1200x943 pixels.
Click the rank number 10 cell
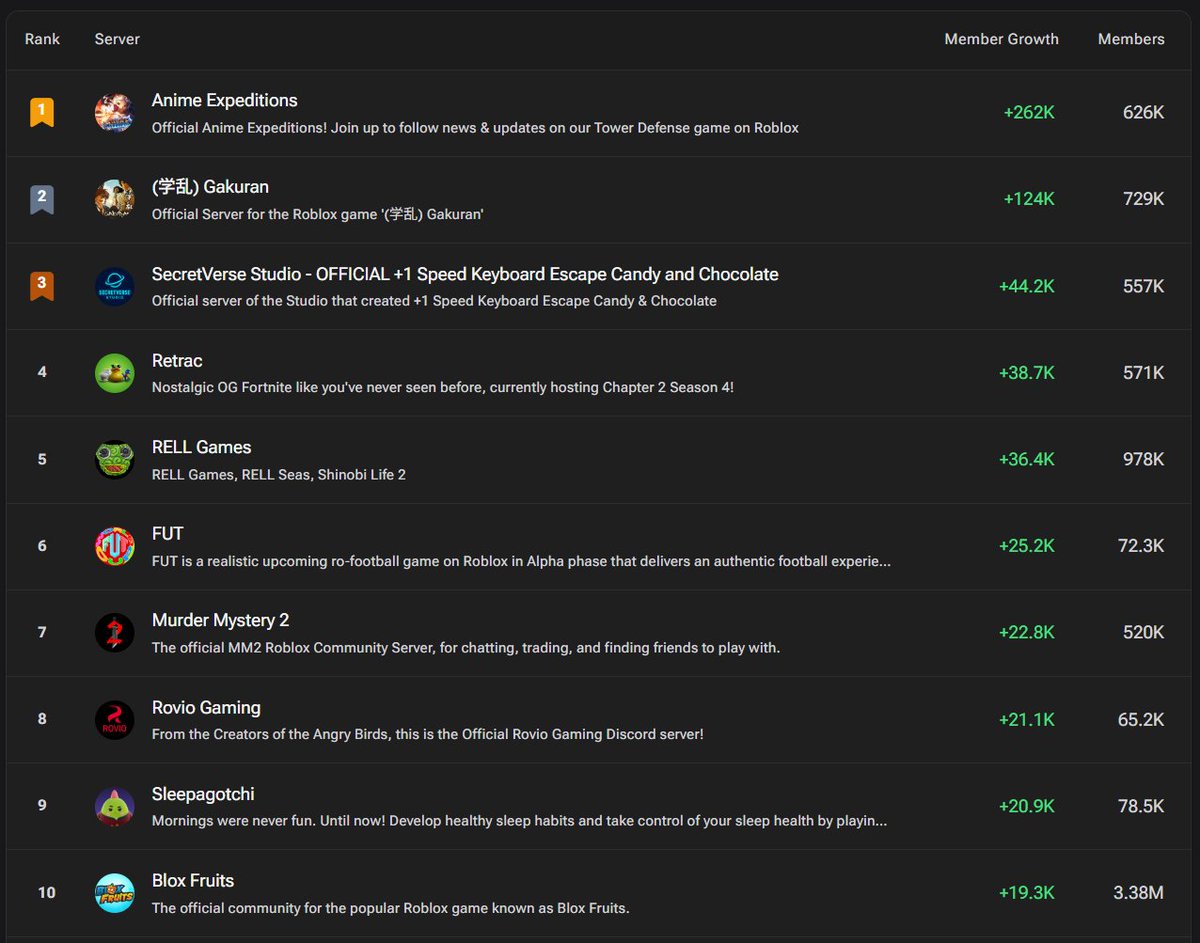click(x=46, y=892)
